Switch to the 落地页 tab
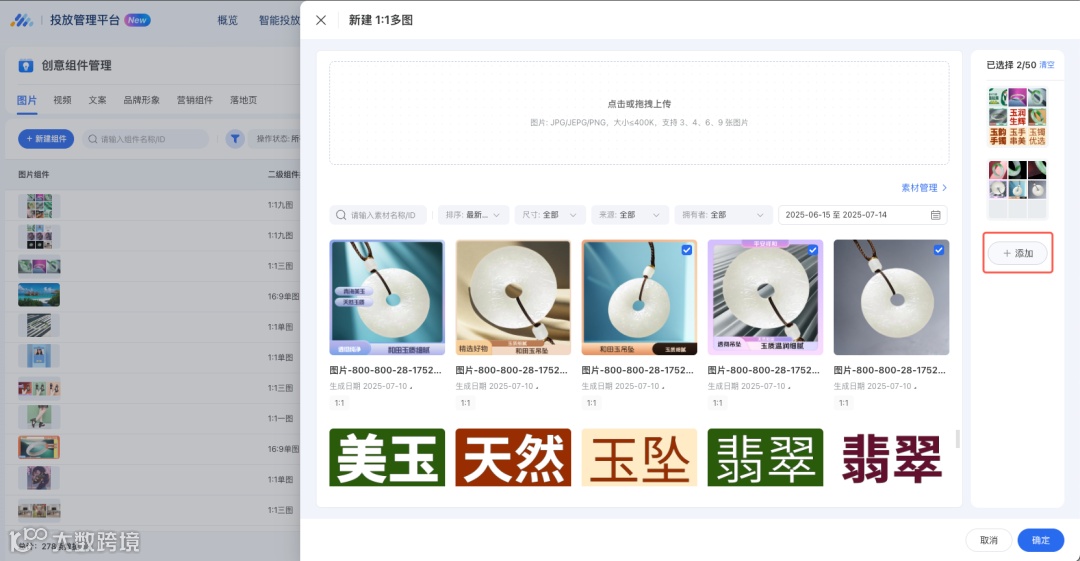 [244, 100]
